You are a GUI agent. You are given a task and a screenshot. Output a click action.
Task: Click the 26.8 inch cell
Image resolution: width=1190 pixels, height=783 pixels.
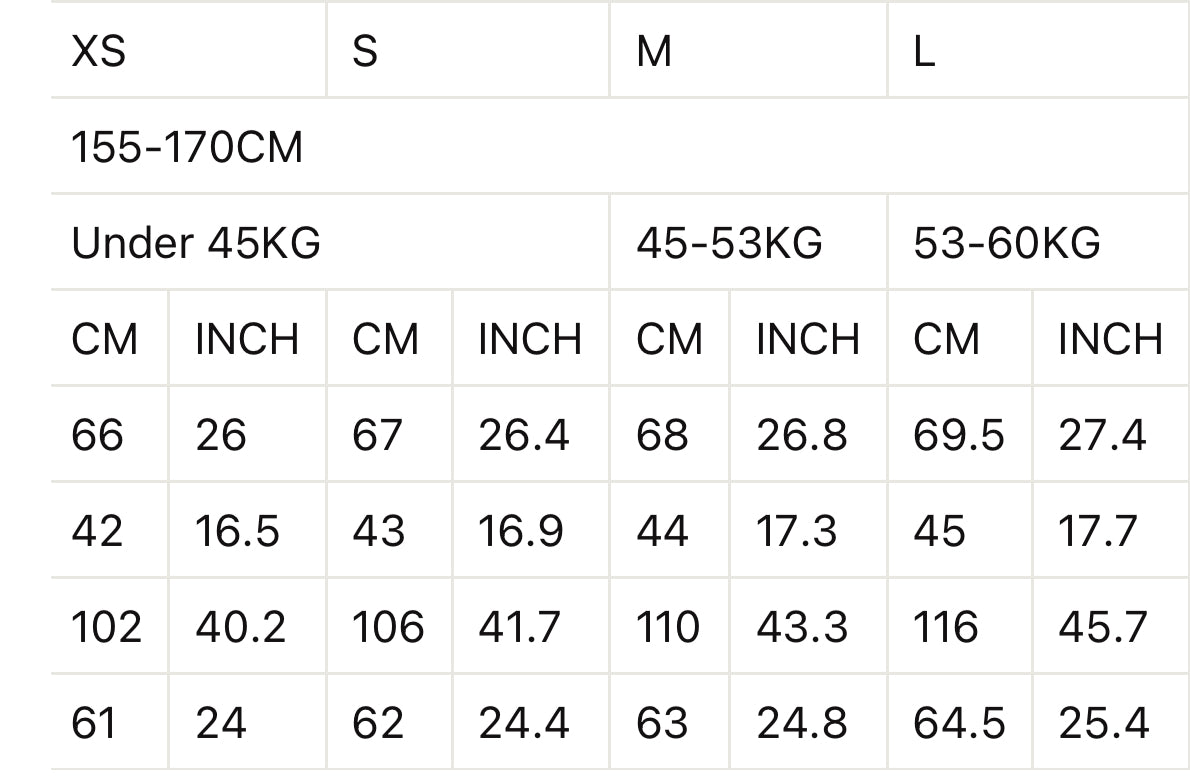pos(802,435)
